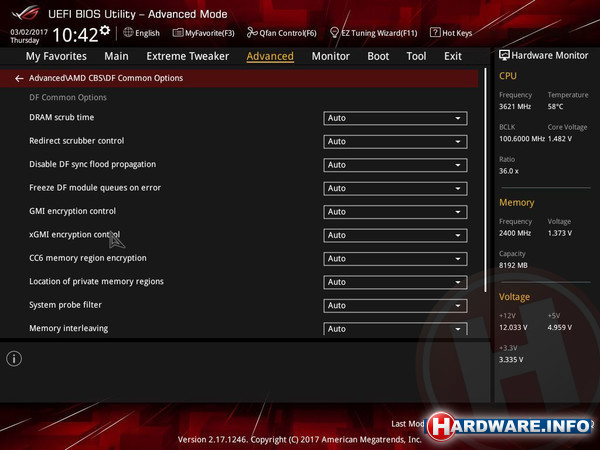Click the ROG logo icon
This screenshot has height=450, width=600.
[25, 14]
